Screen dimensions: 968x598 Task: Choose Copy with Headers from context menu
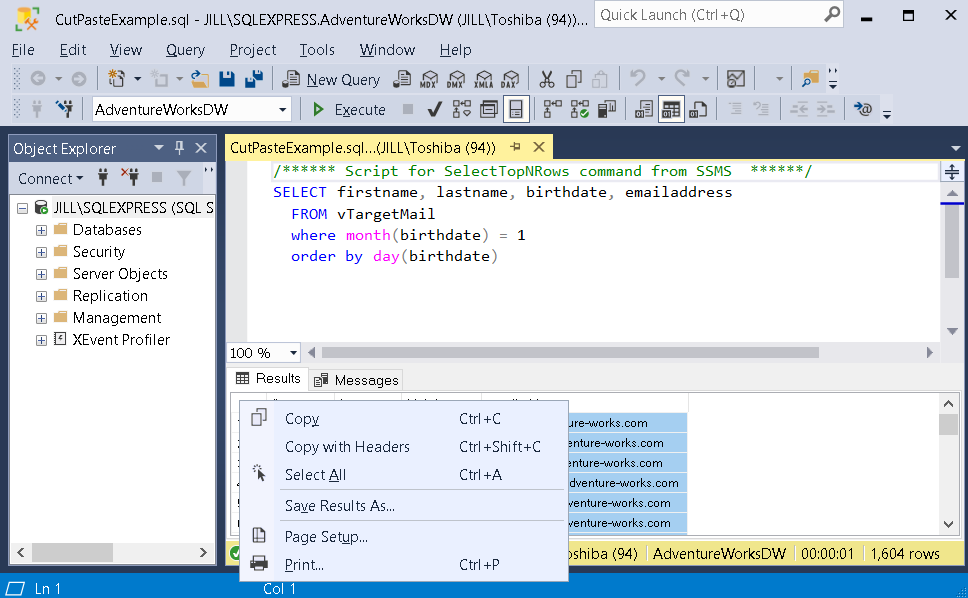tap(404, 447)
